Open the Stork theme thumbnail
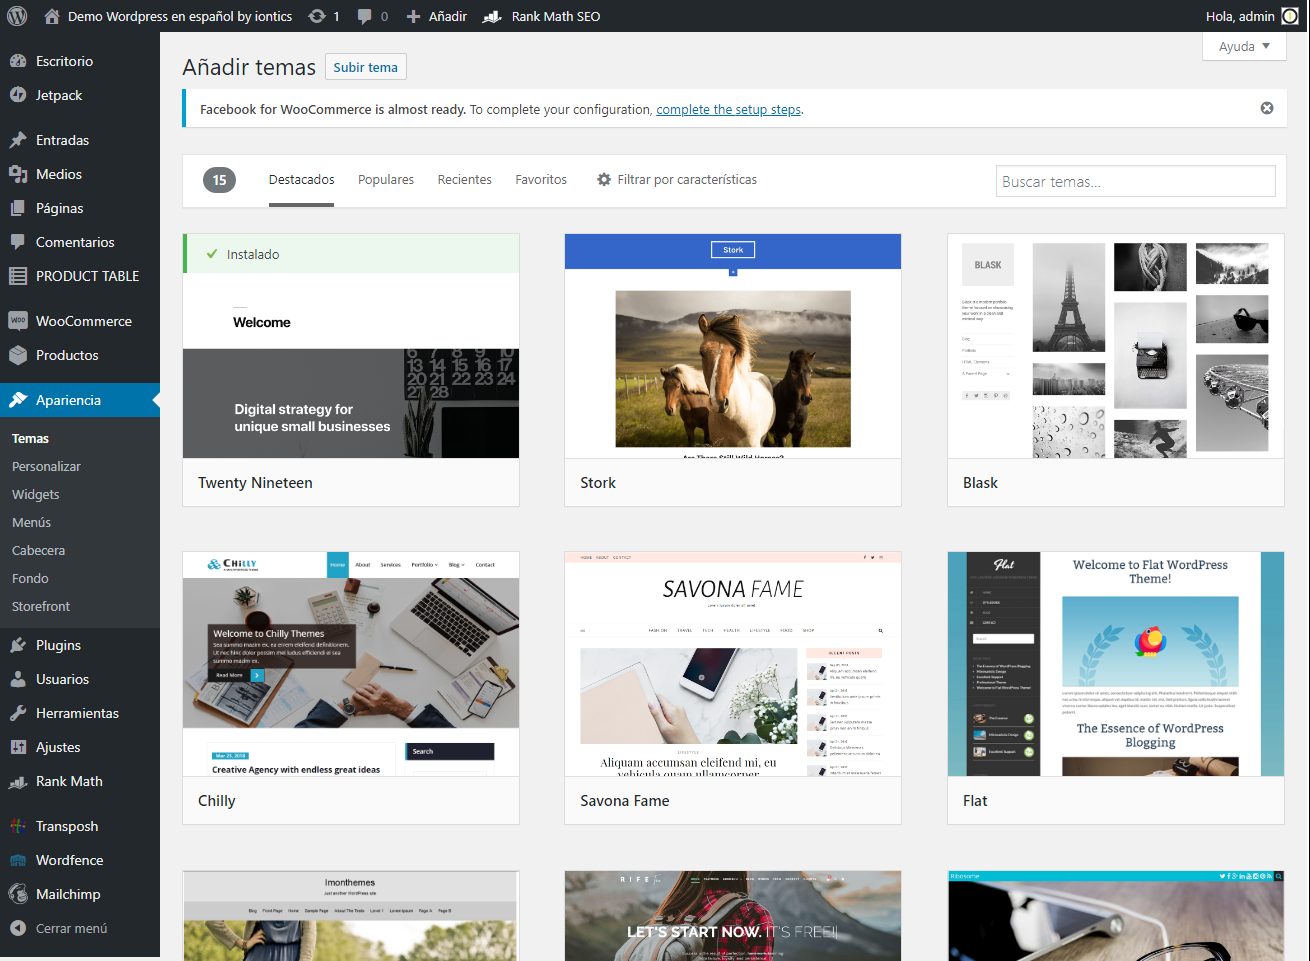Screen dimensions: 1310x961 pos(733,346)
